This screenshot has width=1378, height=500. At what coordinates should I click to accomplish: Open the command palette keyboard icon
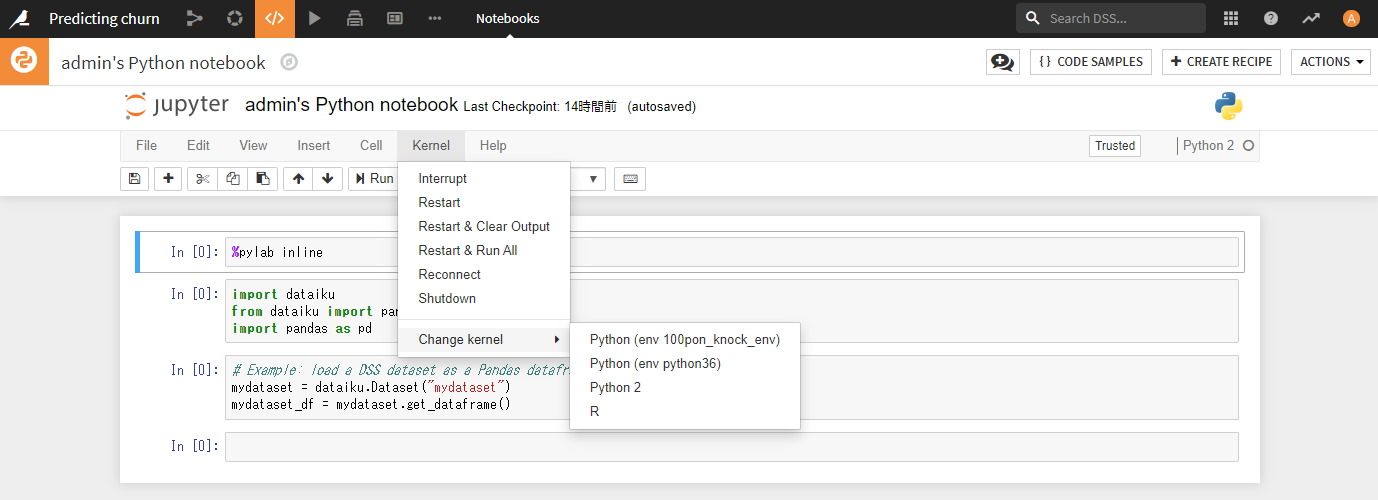coord(630,178)
